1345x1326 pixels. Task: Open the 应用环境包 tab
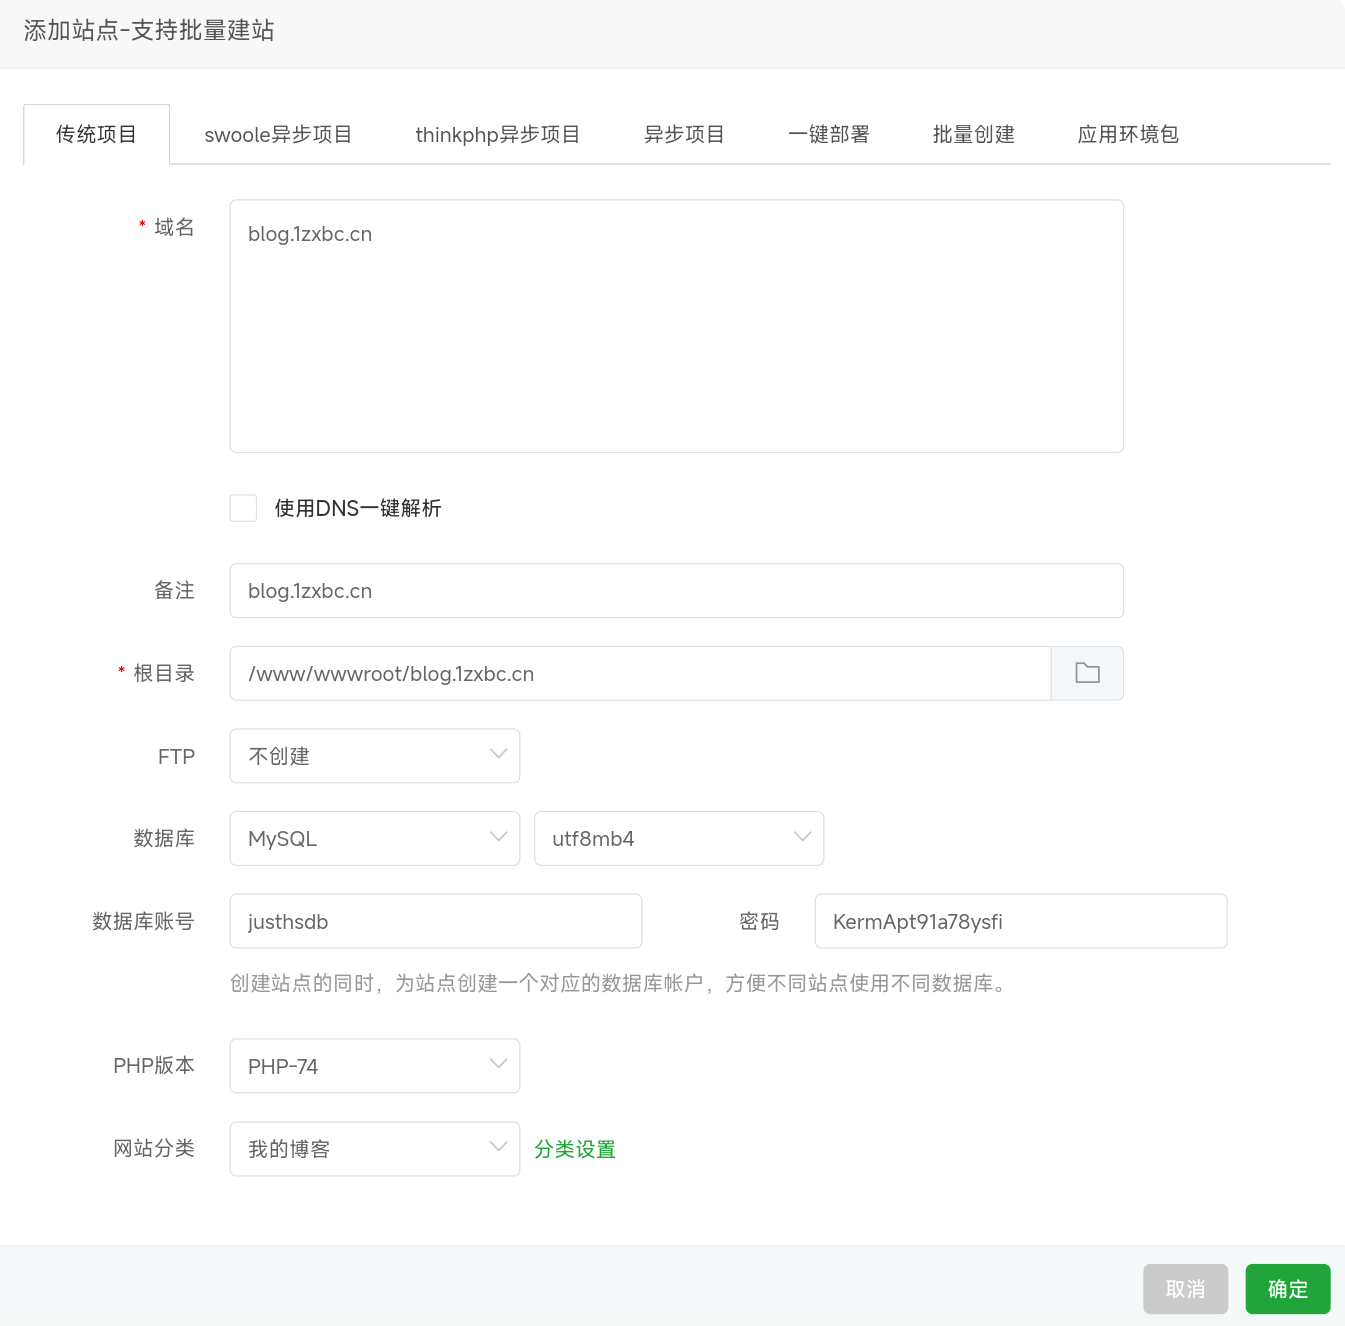pos(1128,134)
